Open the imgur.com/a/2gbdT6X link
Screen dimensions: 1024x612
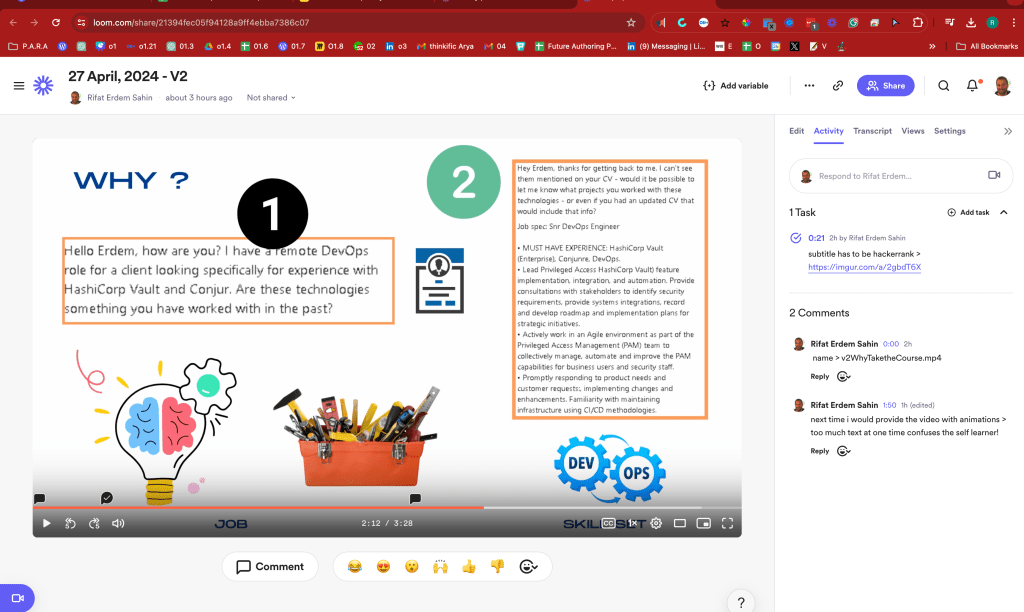tap(864, 267)
